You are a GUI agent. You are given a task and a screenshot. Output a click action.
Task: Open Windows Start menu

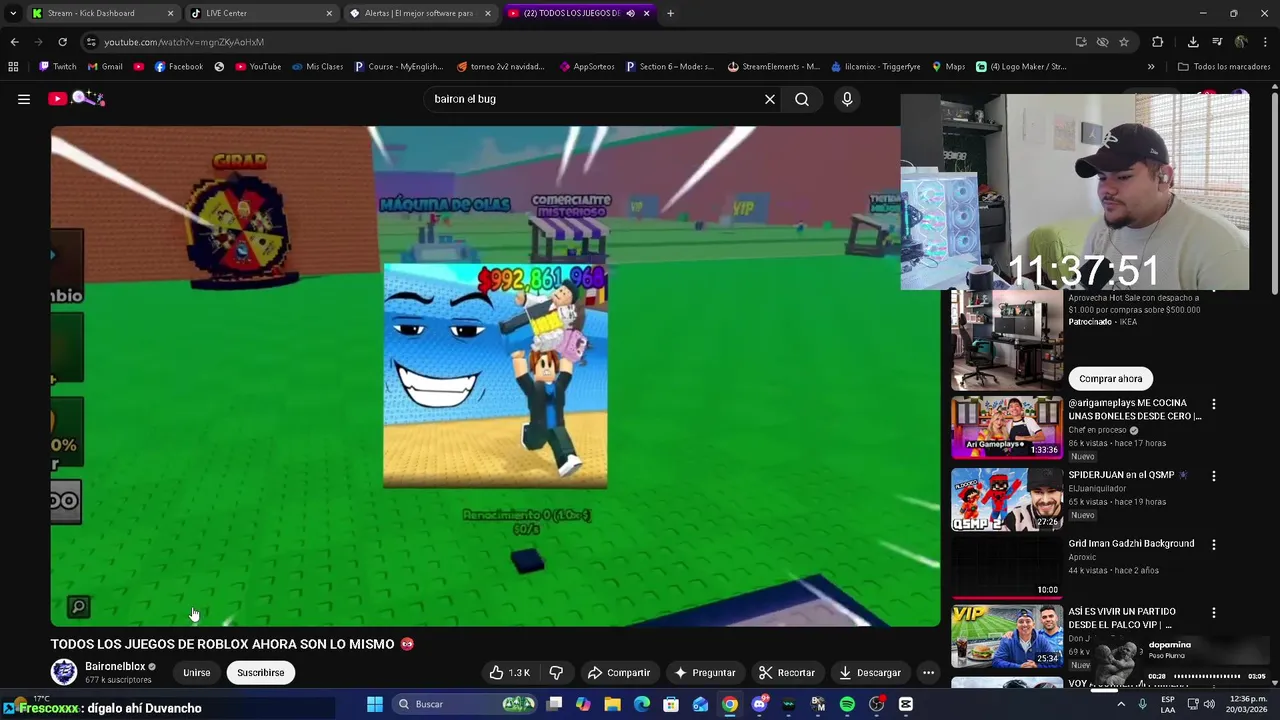pos(375,704)
